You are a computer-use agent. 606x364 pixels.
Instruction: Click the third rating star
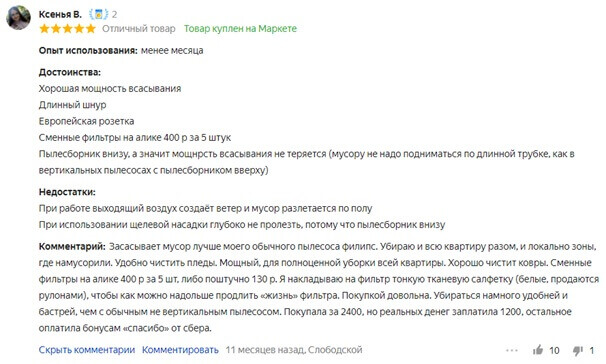68,29
